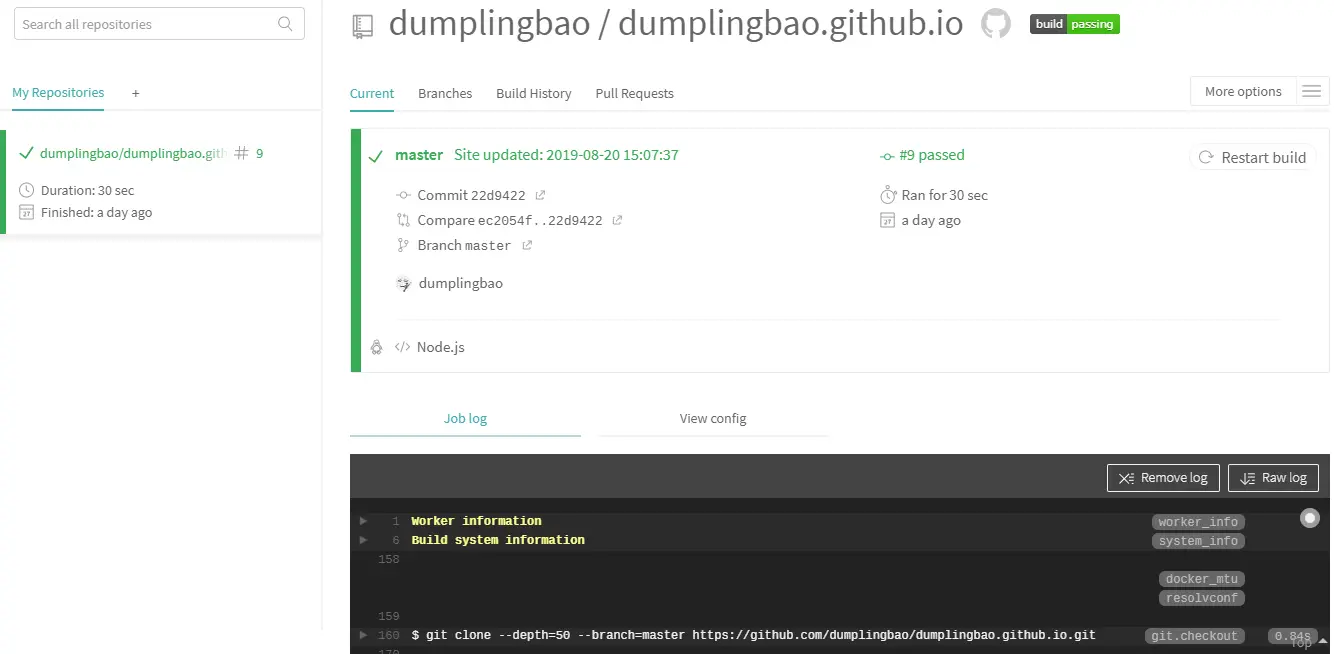Select the View config tab

pyautogui.click(x=713, y=418)
